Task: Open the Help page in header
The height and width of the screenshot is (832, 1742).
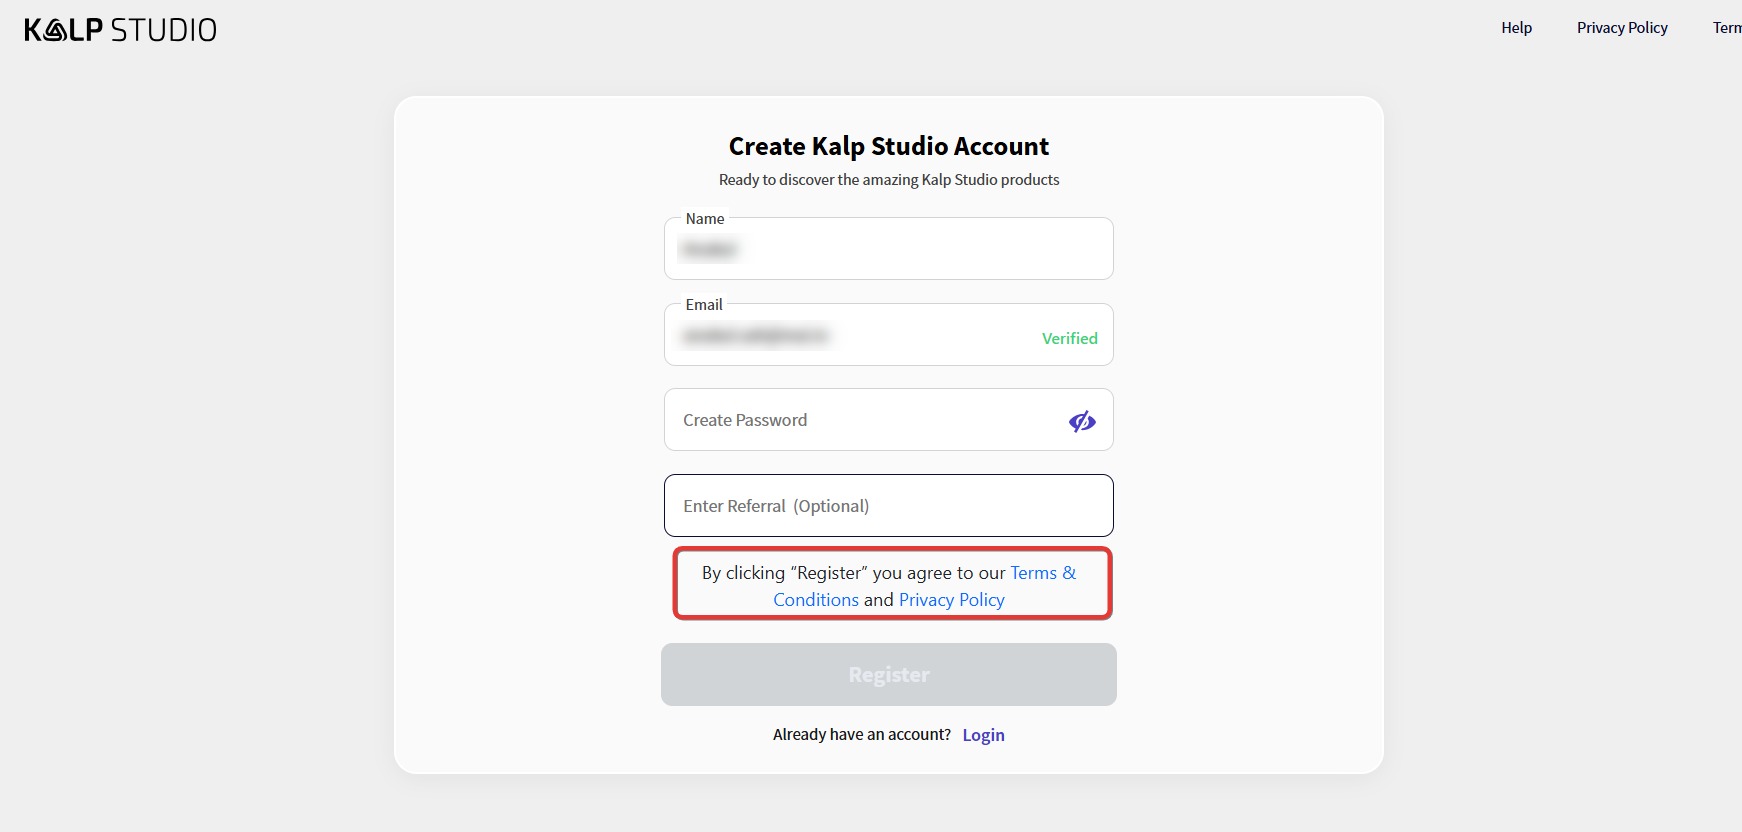Action: point(1516,28)
